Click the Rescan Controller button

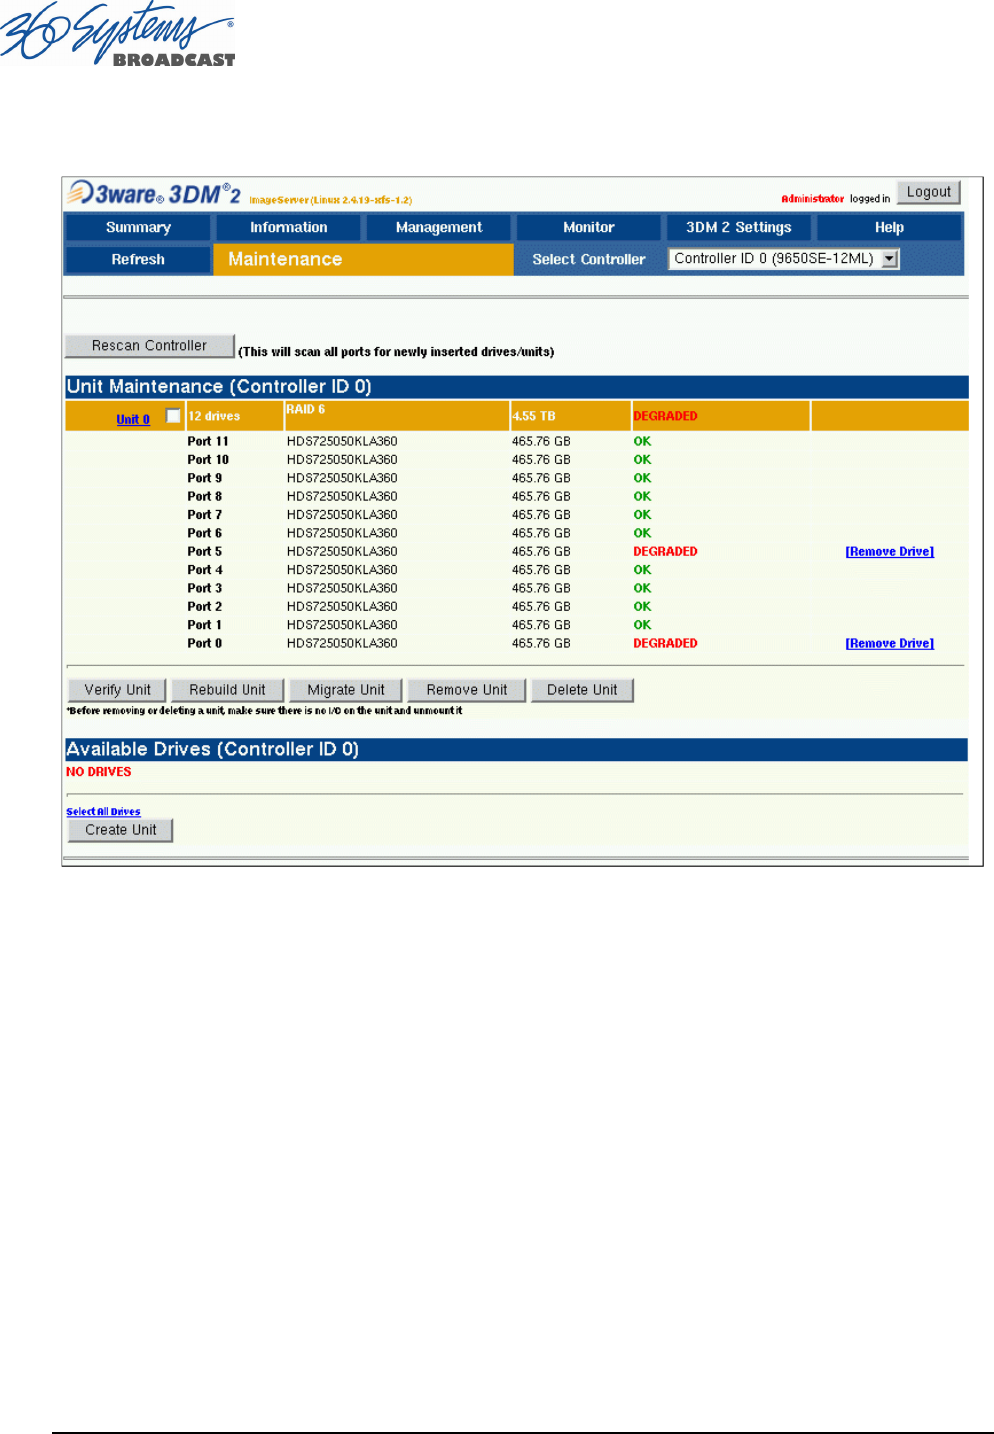tap(149, 346)
